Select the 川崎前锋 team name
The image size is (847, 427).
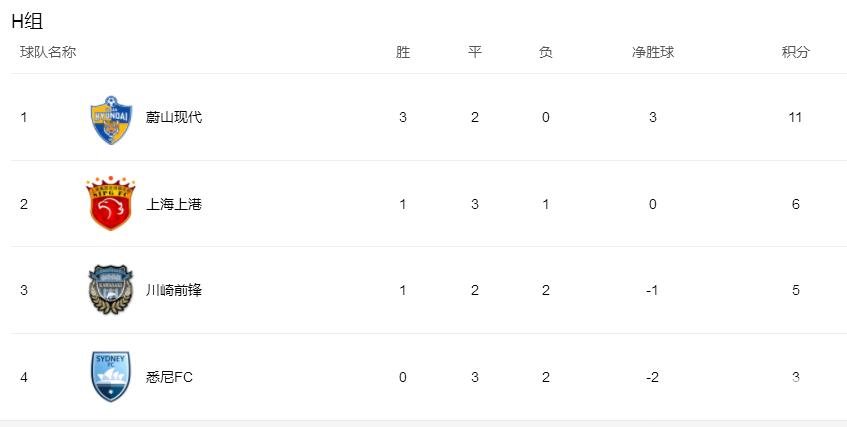(x=174, y=290)
